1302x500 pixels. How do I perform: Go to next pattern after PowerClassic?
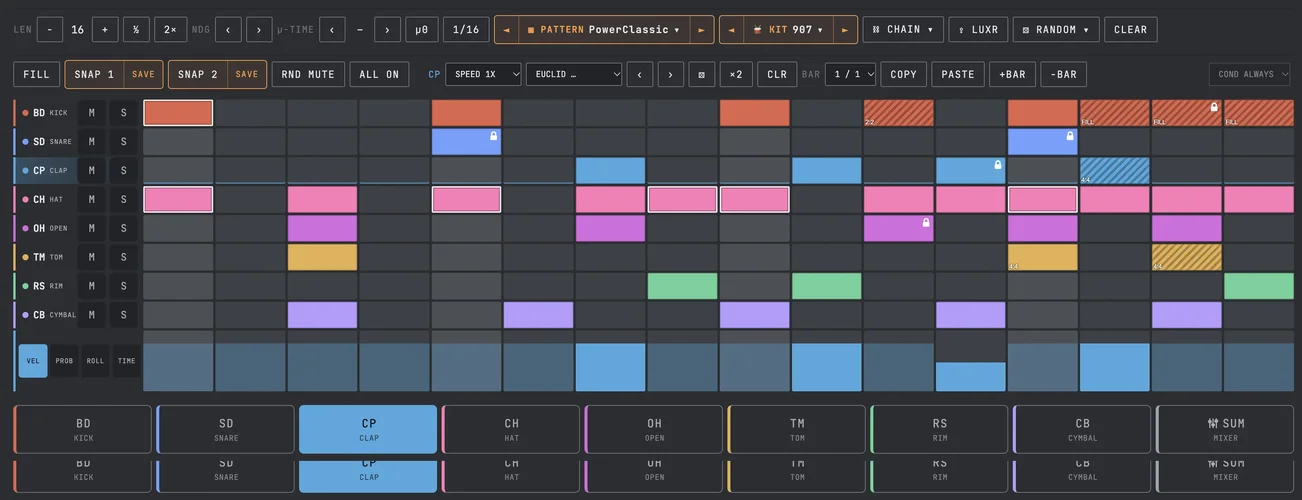701,29
